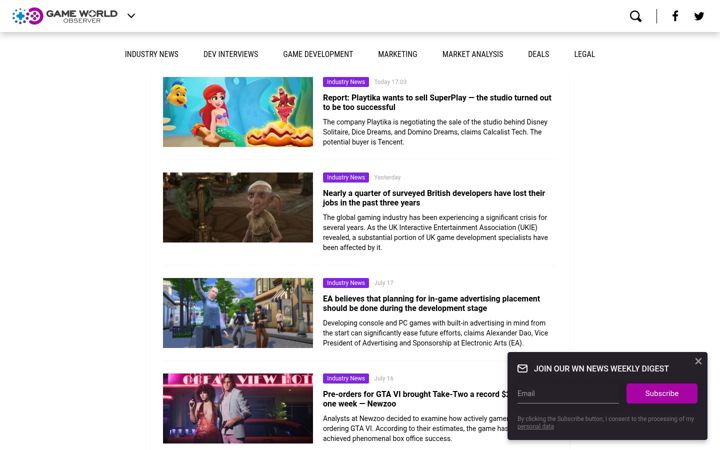Open the old man character article thumbnail

[238, 208]
